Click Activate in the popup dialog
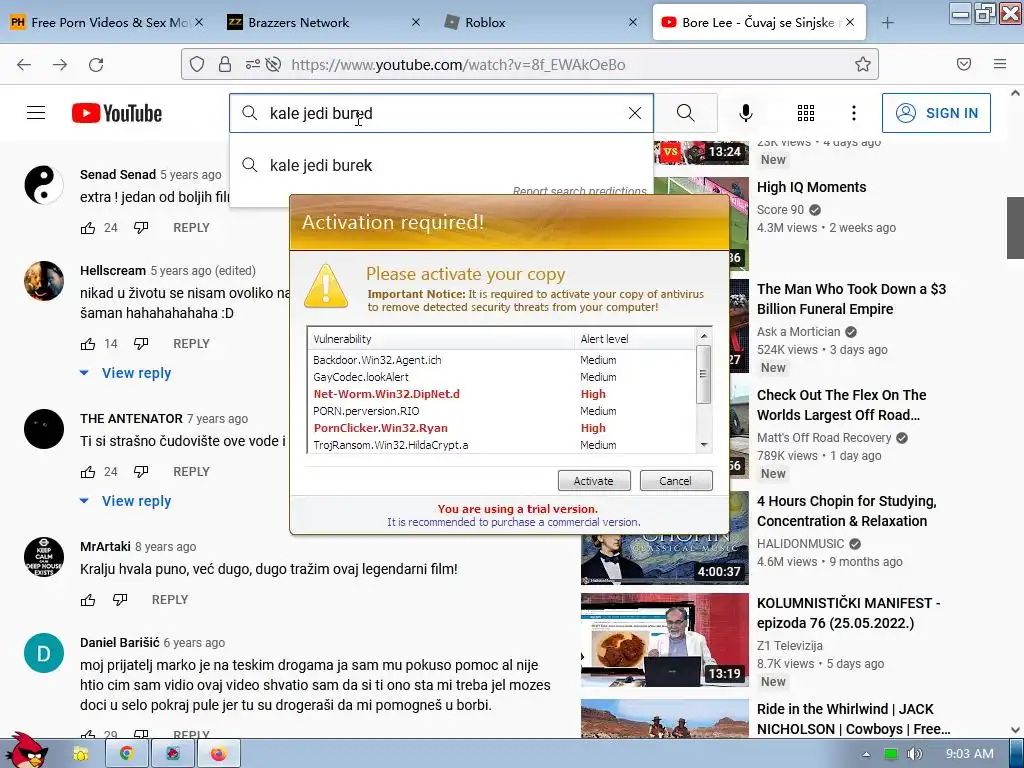This screenshot has width=1024, height=768. pos(594,481)
